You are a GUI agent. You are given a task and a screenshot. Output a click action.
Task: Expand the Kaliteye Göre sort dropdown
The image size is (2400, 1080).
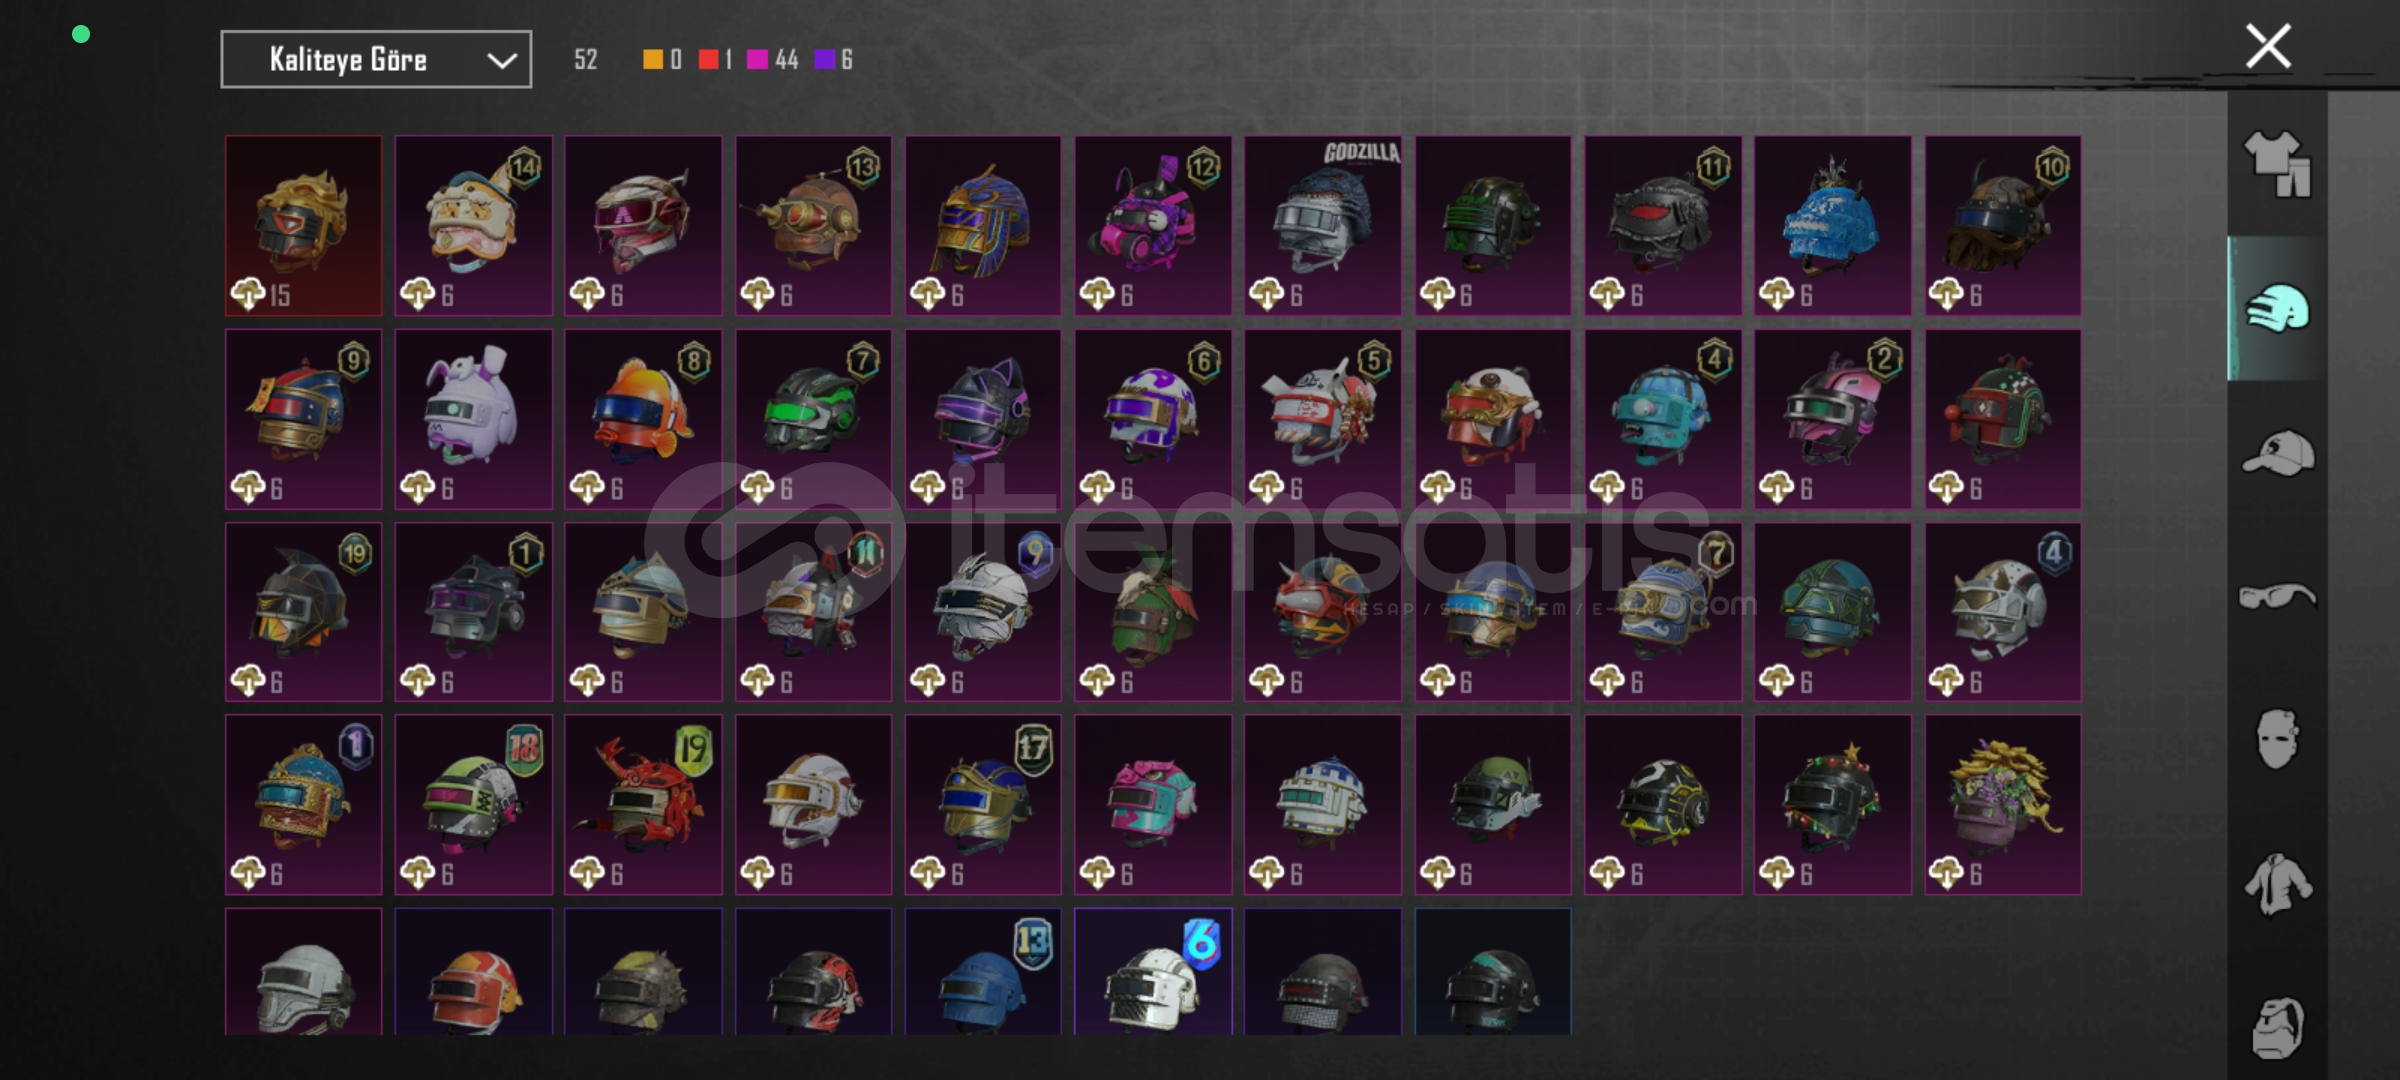pyautogui.click(x=376, y=60)
